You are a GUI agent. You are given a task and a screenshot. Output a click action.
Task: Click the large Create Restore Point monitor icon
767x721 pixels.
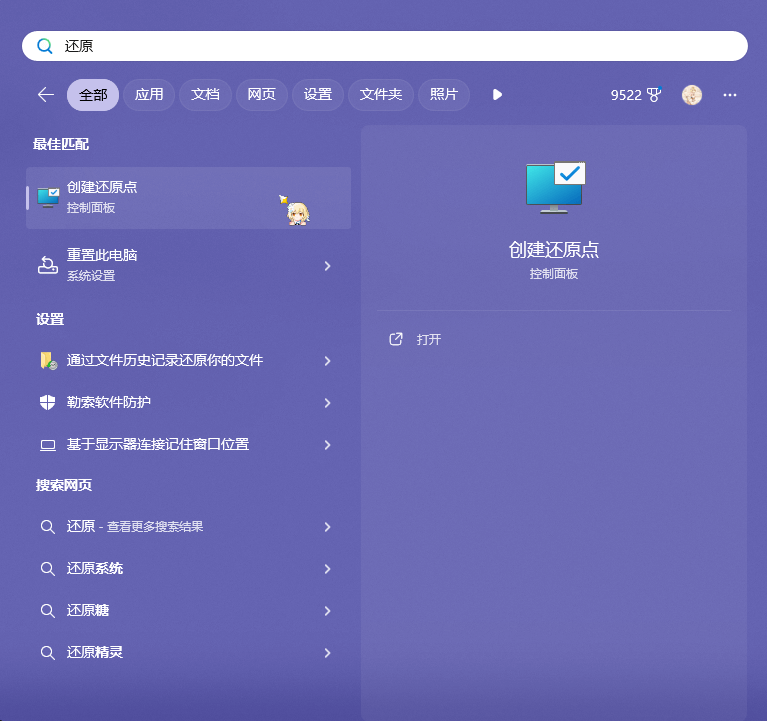pos(554,188)
